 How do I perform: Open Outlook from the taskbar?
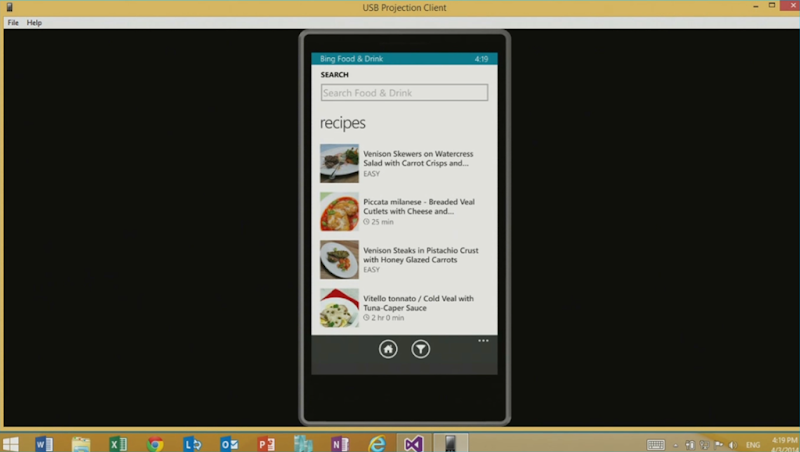tap(229, 444)
